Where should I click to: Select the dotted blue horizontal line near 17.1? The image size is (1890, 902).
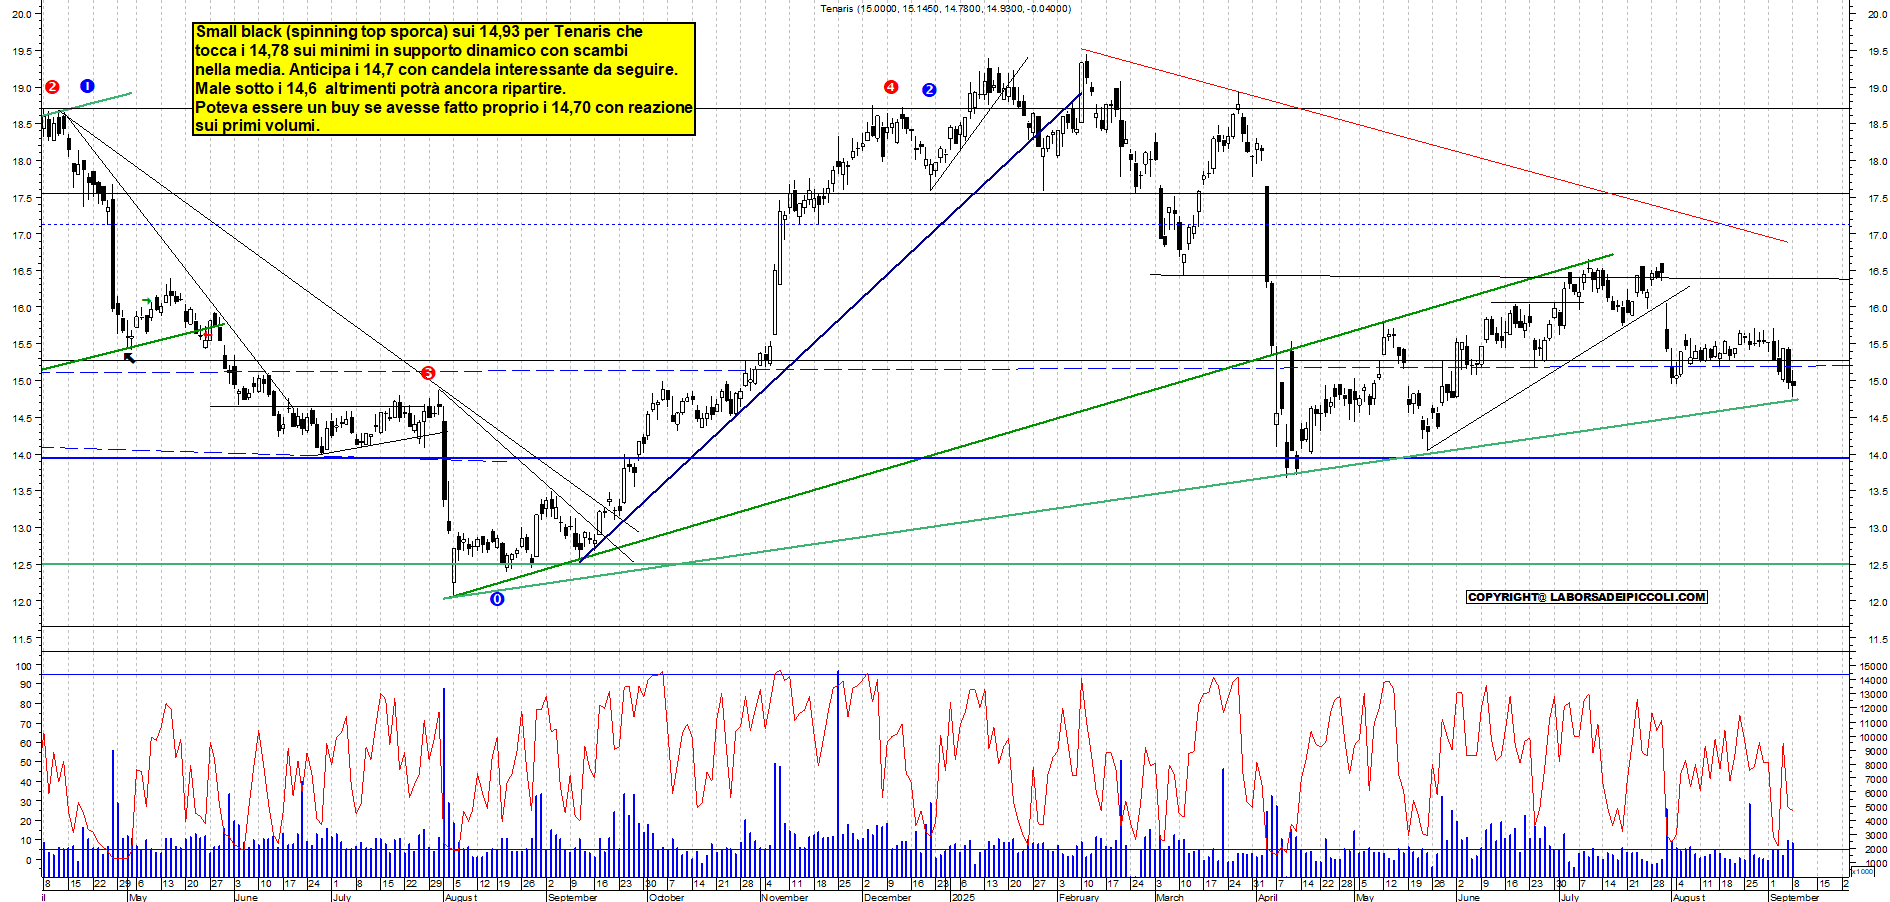pyautogui.click(x=945, y=224)
